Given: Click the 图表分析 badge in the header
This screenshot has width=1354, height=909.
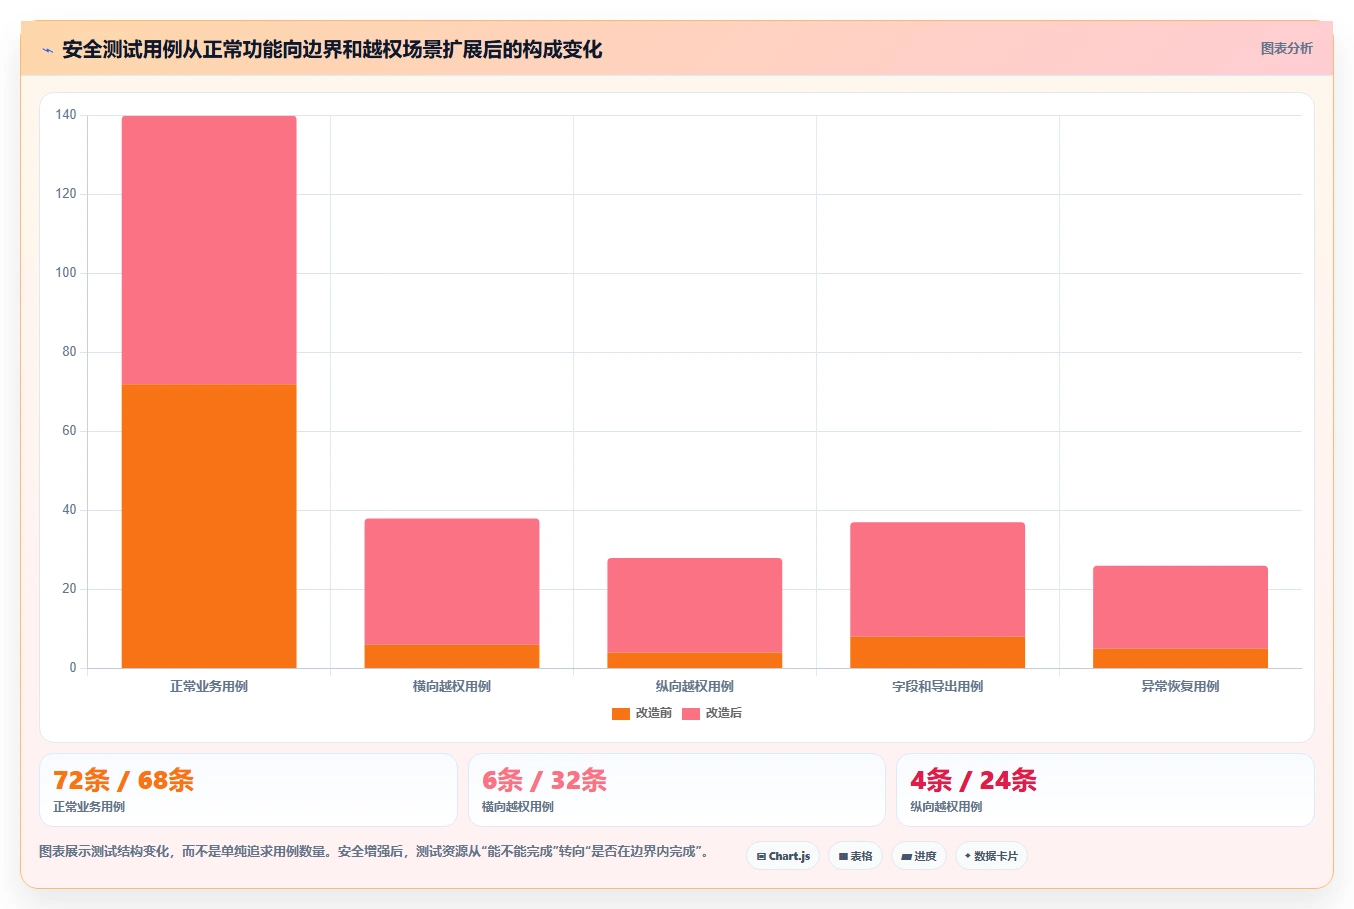Looking at the screenshot, I should click(x=1286, y=48).
